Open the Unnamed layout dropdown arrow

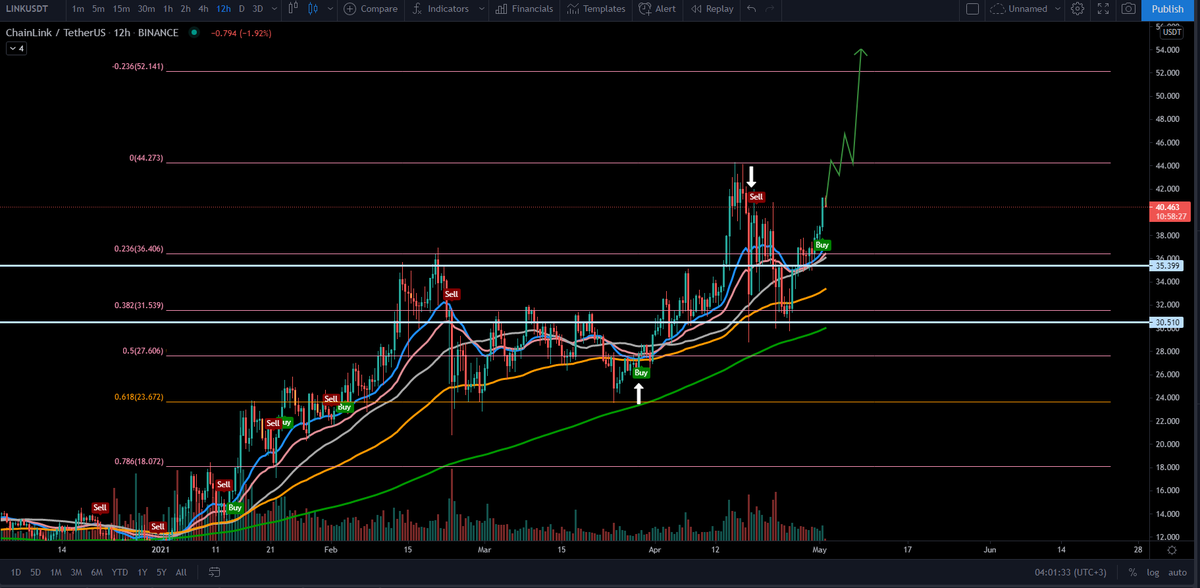[x=1058, y=9]
